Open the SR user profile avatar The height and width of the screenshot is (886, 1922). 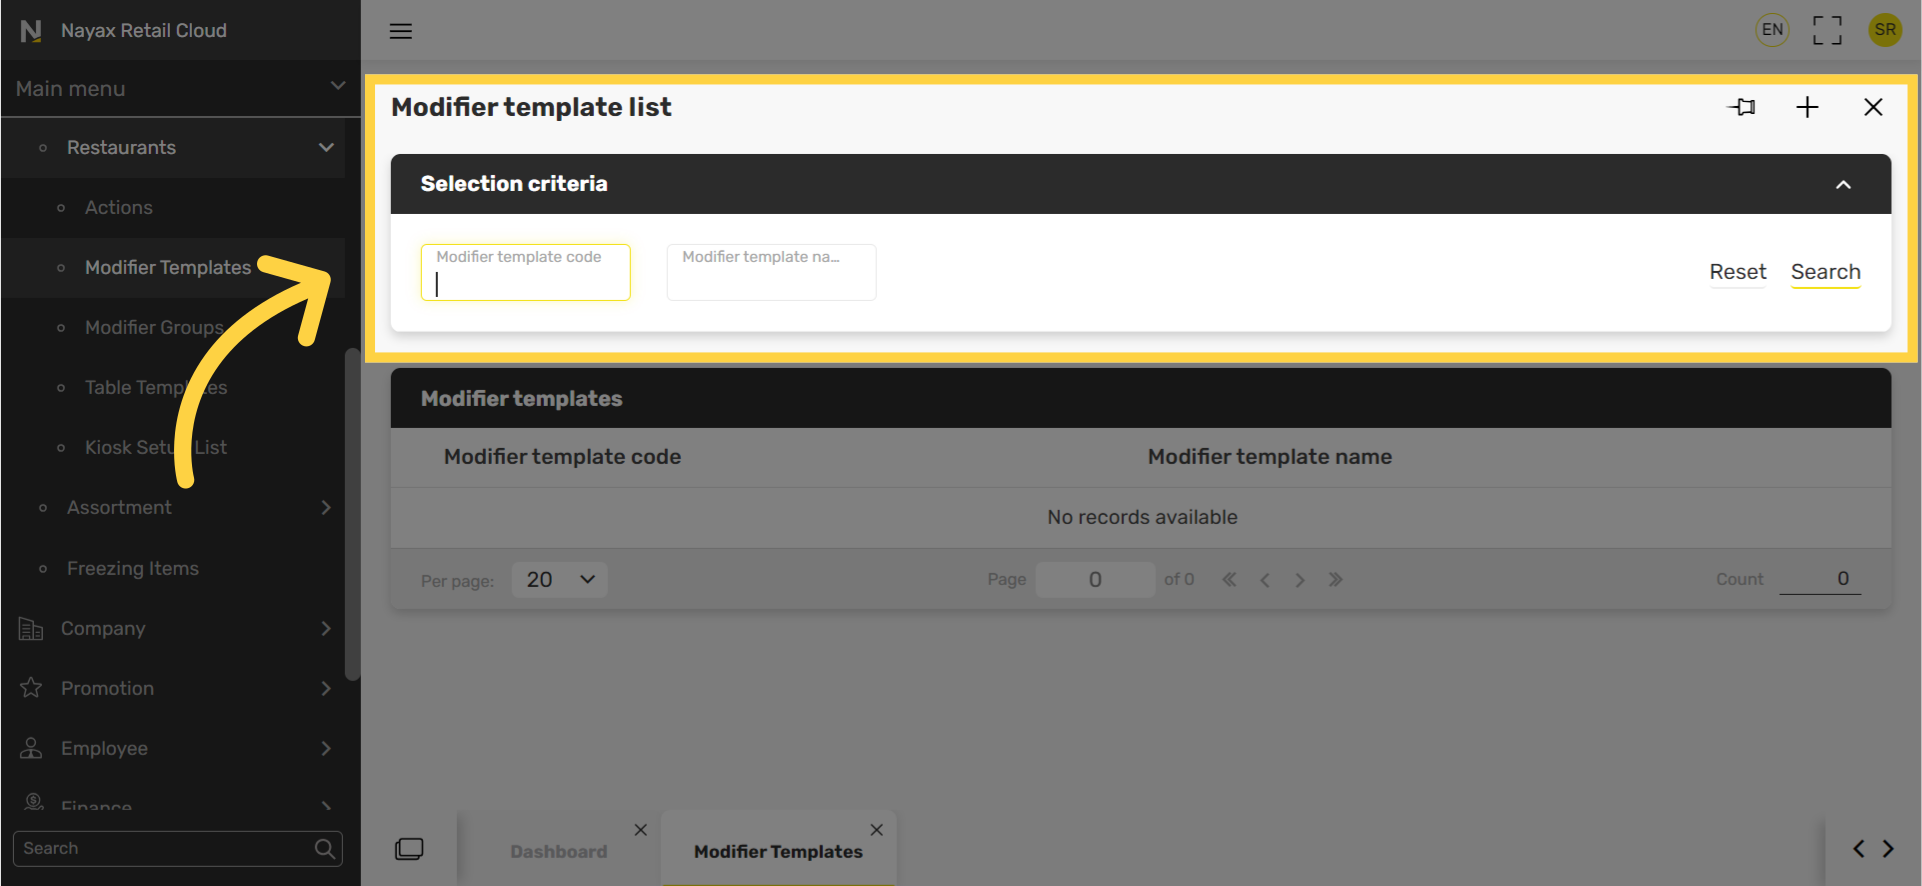point(1884,30)
